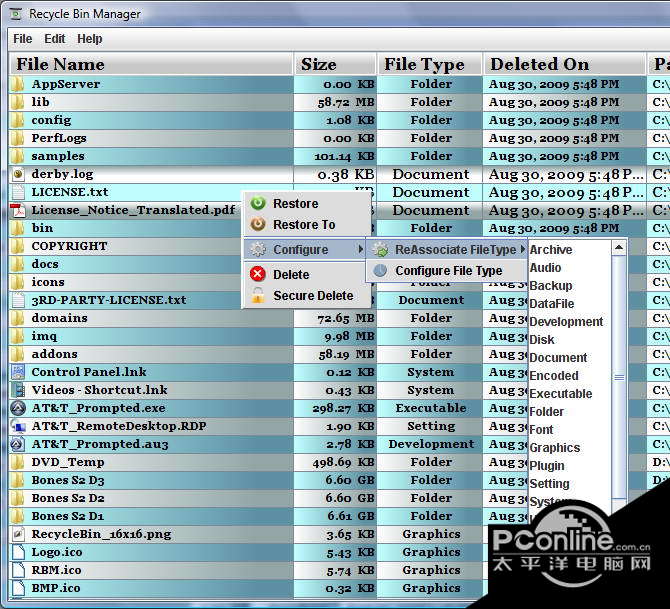Click the file type list scrollbar thumb
670x609 pixels.
[619, 377]
